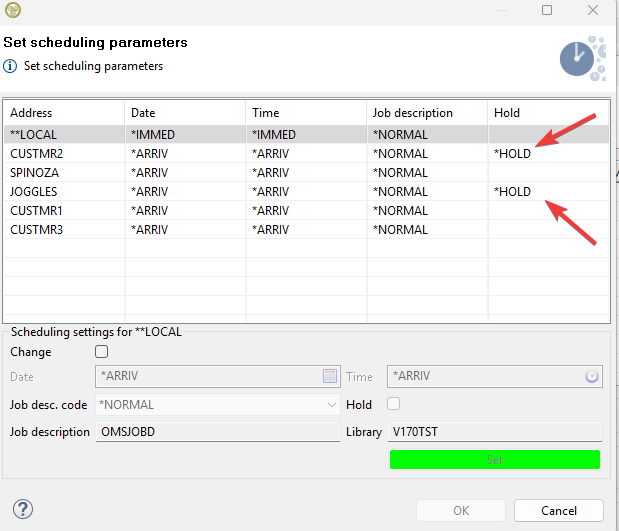Click the OK button
619x531 pixels.
[x=460, y=510]
